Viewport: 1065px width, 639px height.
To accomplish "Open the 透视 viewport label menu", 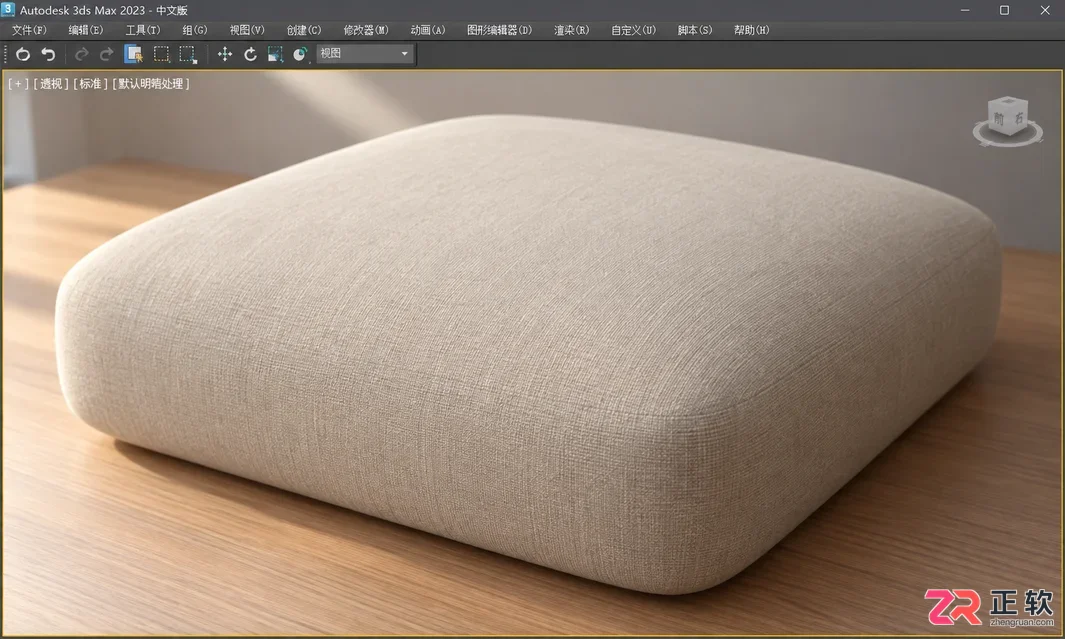I will tap(51, 84).
